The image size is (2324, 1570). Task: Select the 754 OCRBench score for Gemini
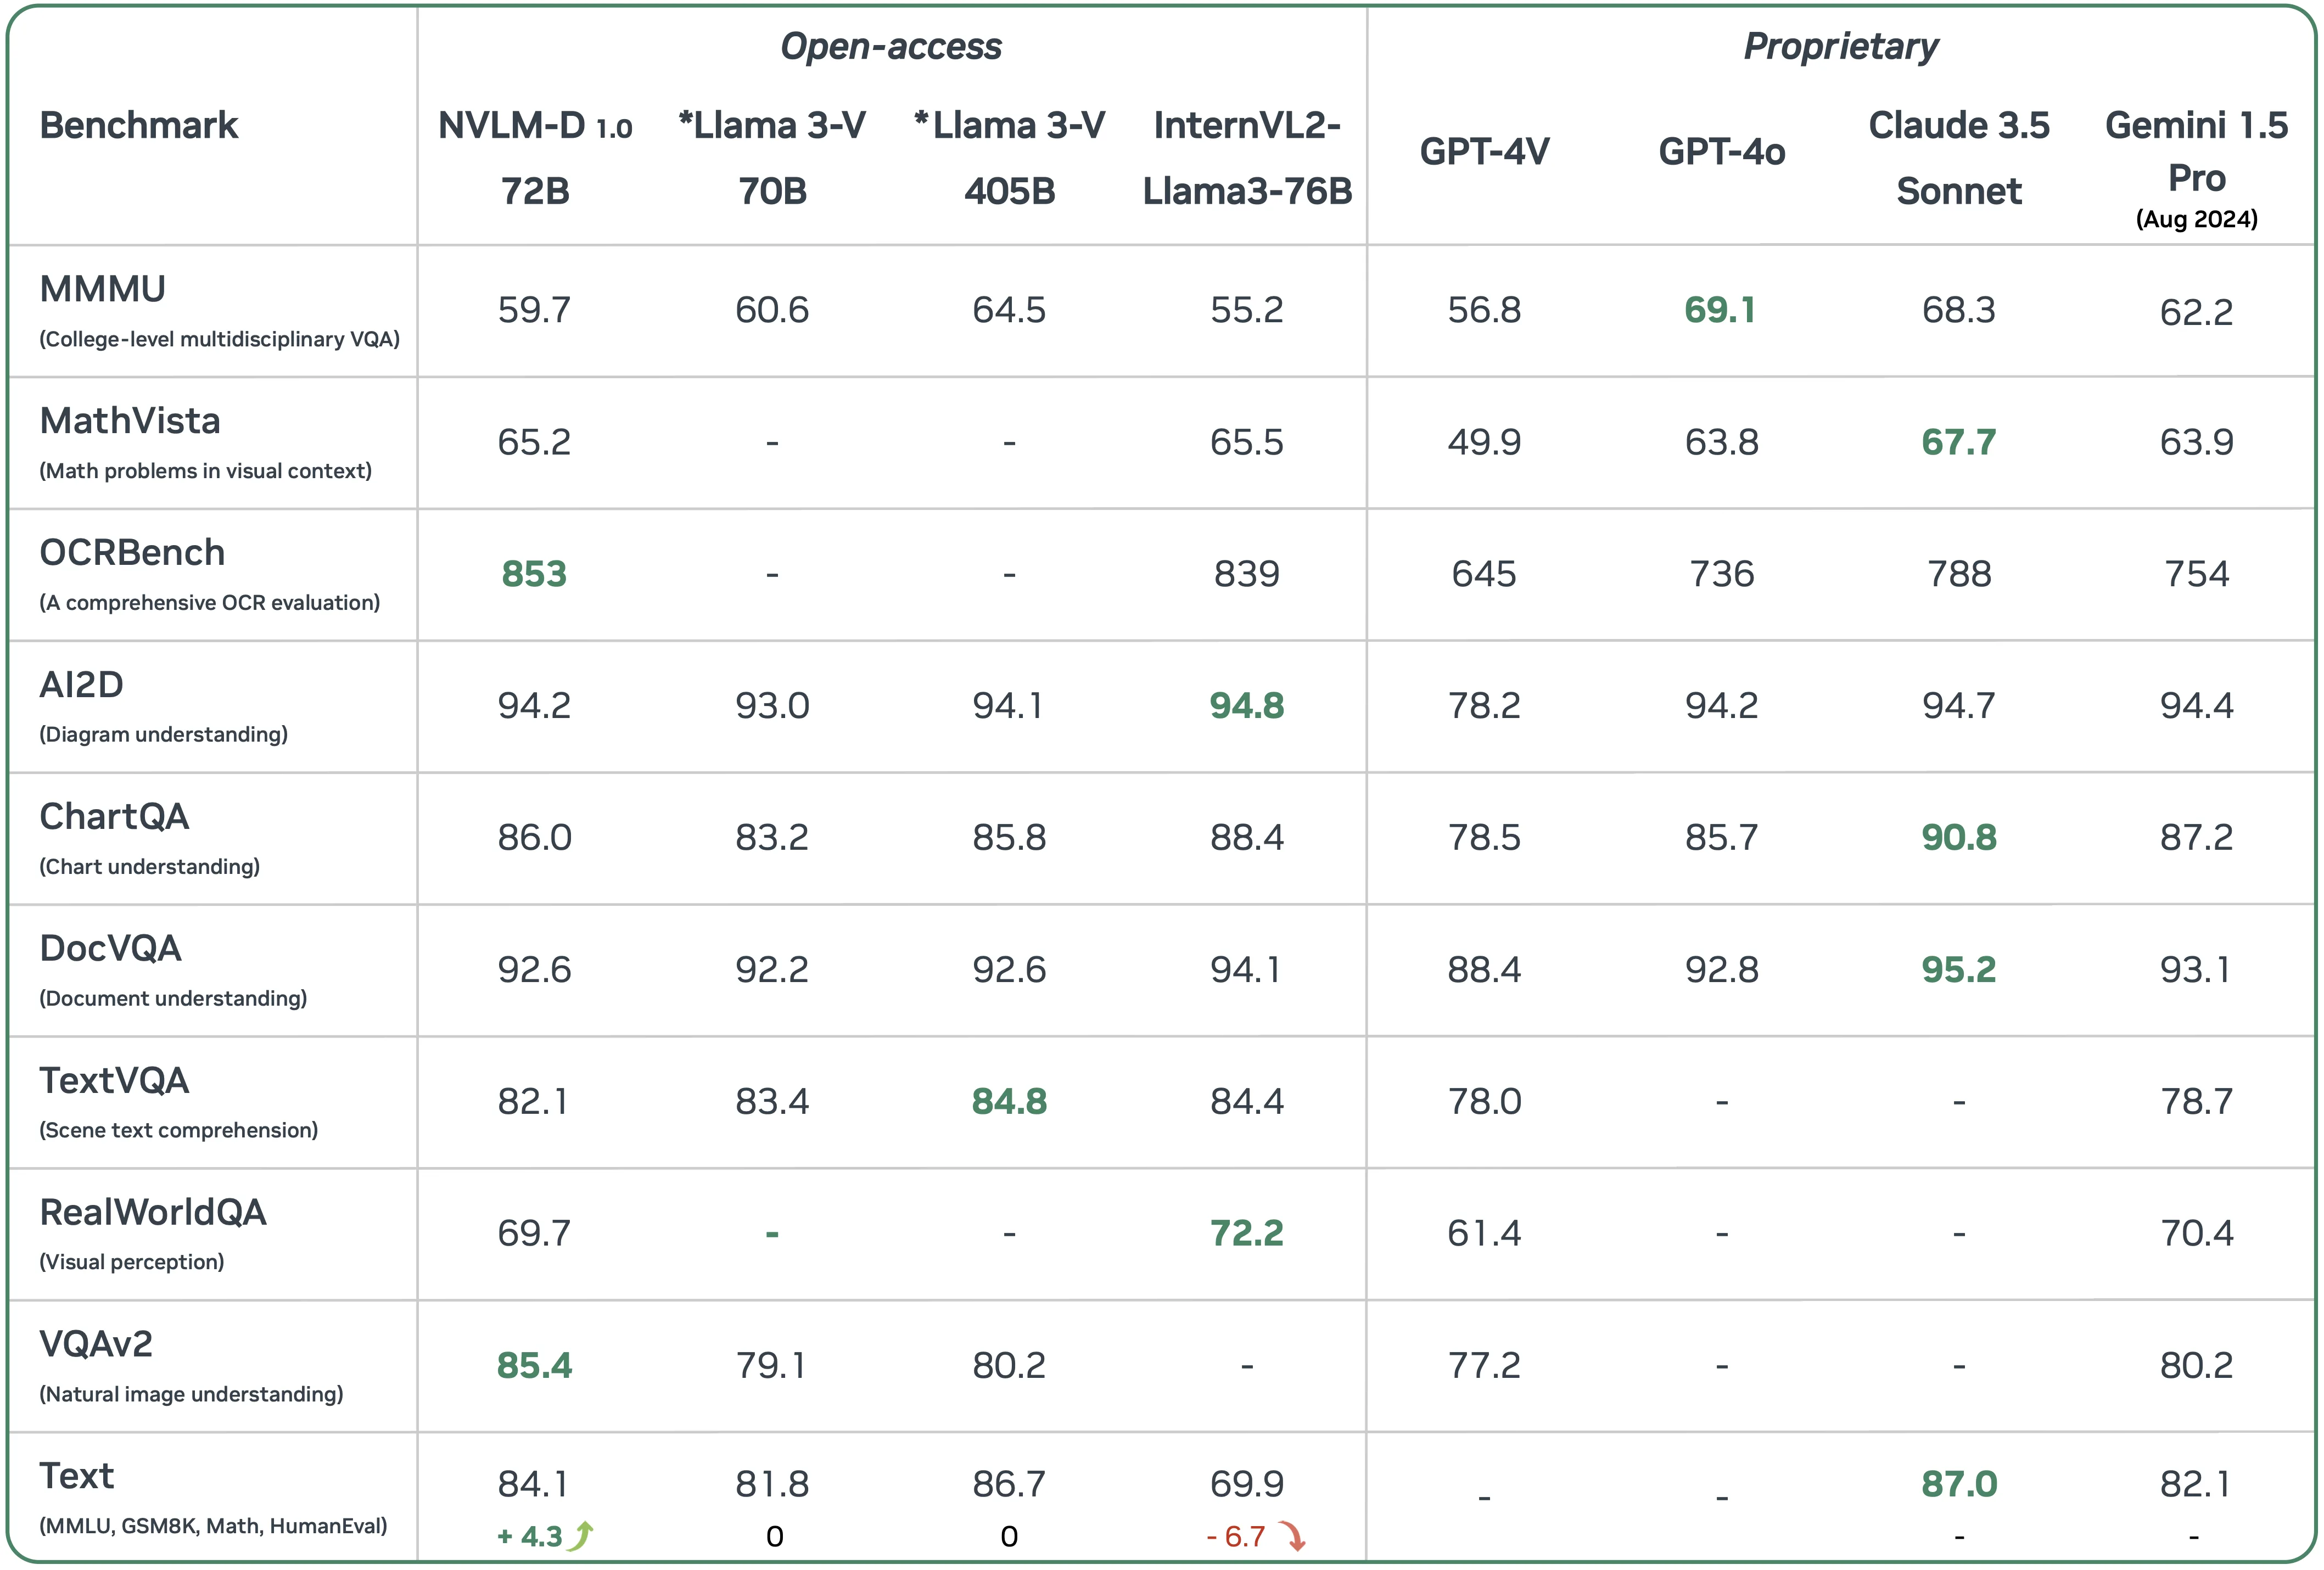pyautogui.click(x=2197, y=574)
